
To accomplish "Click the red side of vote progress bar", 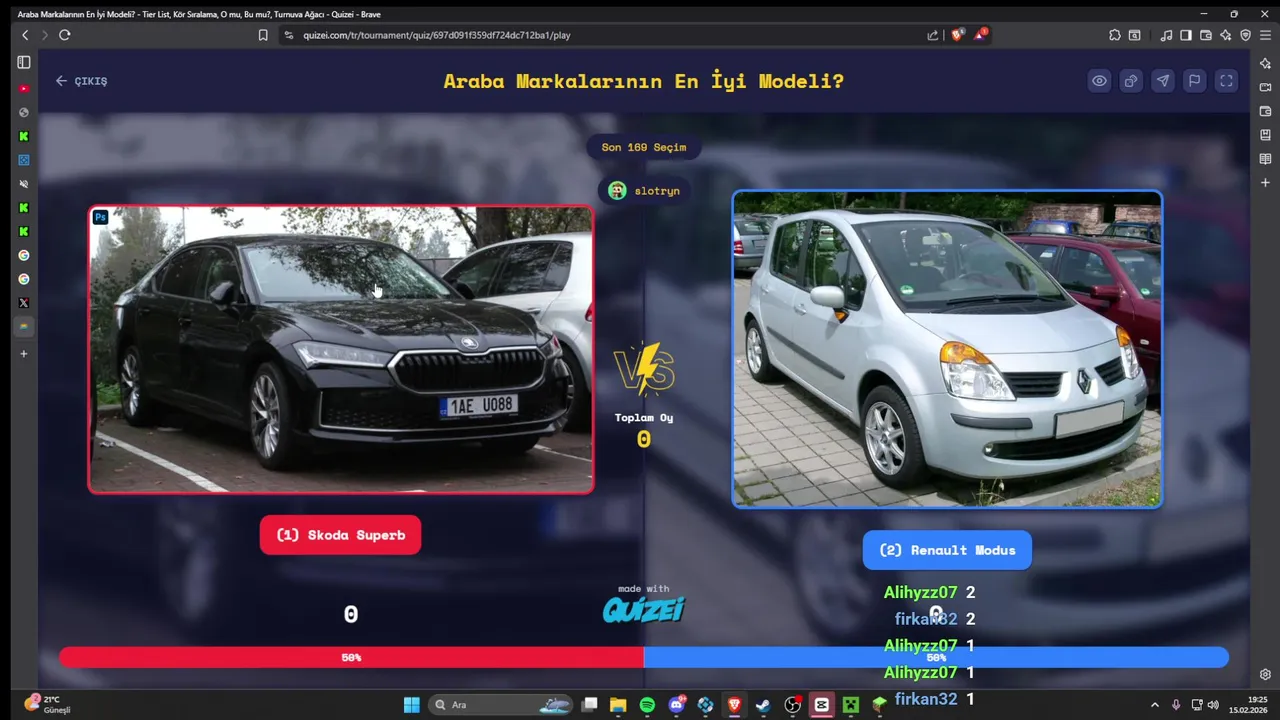I will point(351,657).
